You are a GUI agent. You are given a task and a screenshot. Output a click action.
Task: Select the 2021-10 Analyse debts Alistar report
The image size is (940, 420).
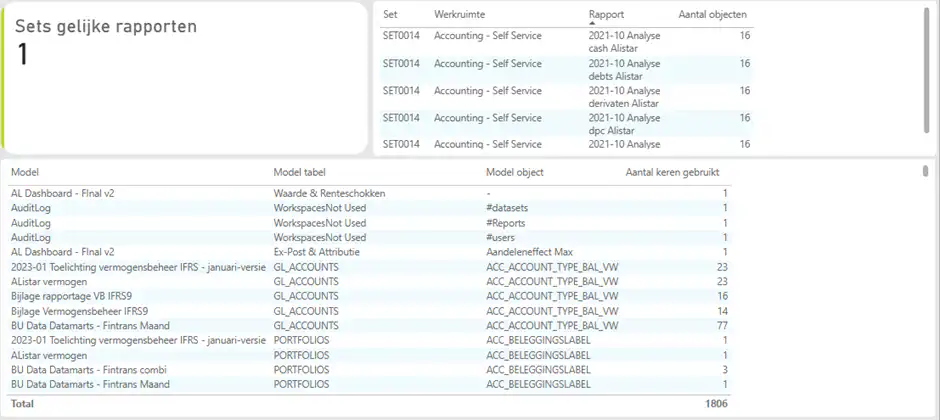[x=624, y=69]
